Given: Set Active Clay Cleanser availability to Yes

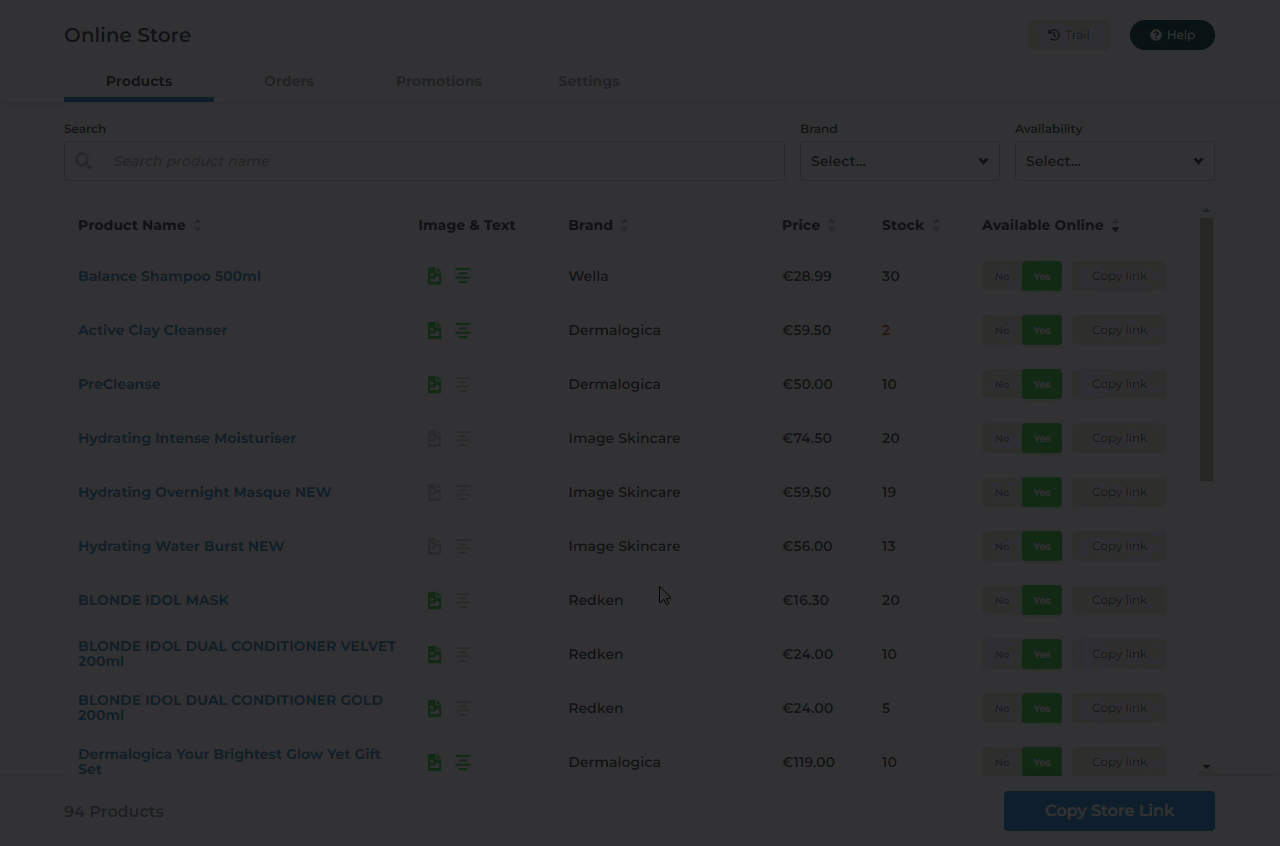Looking at the screenshot, I should click(1042, 330).
